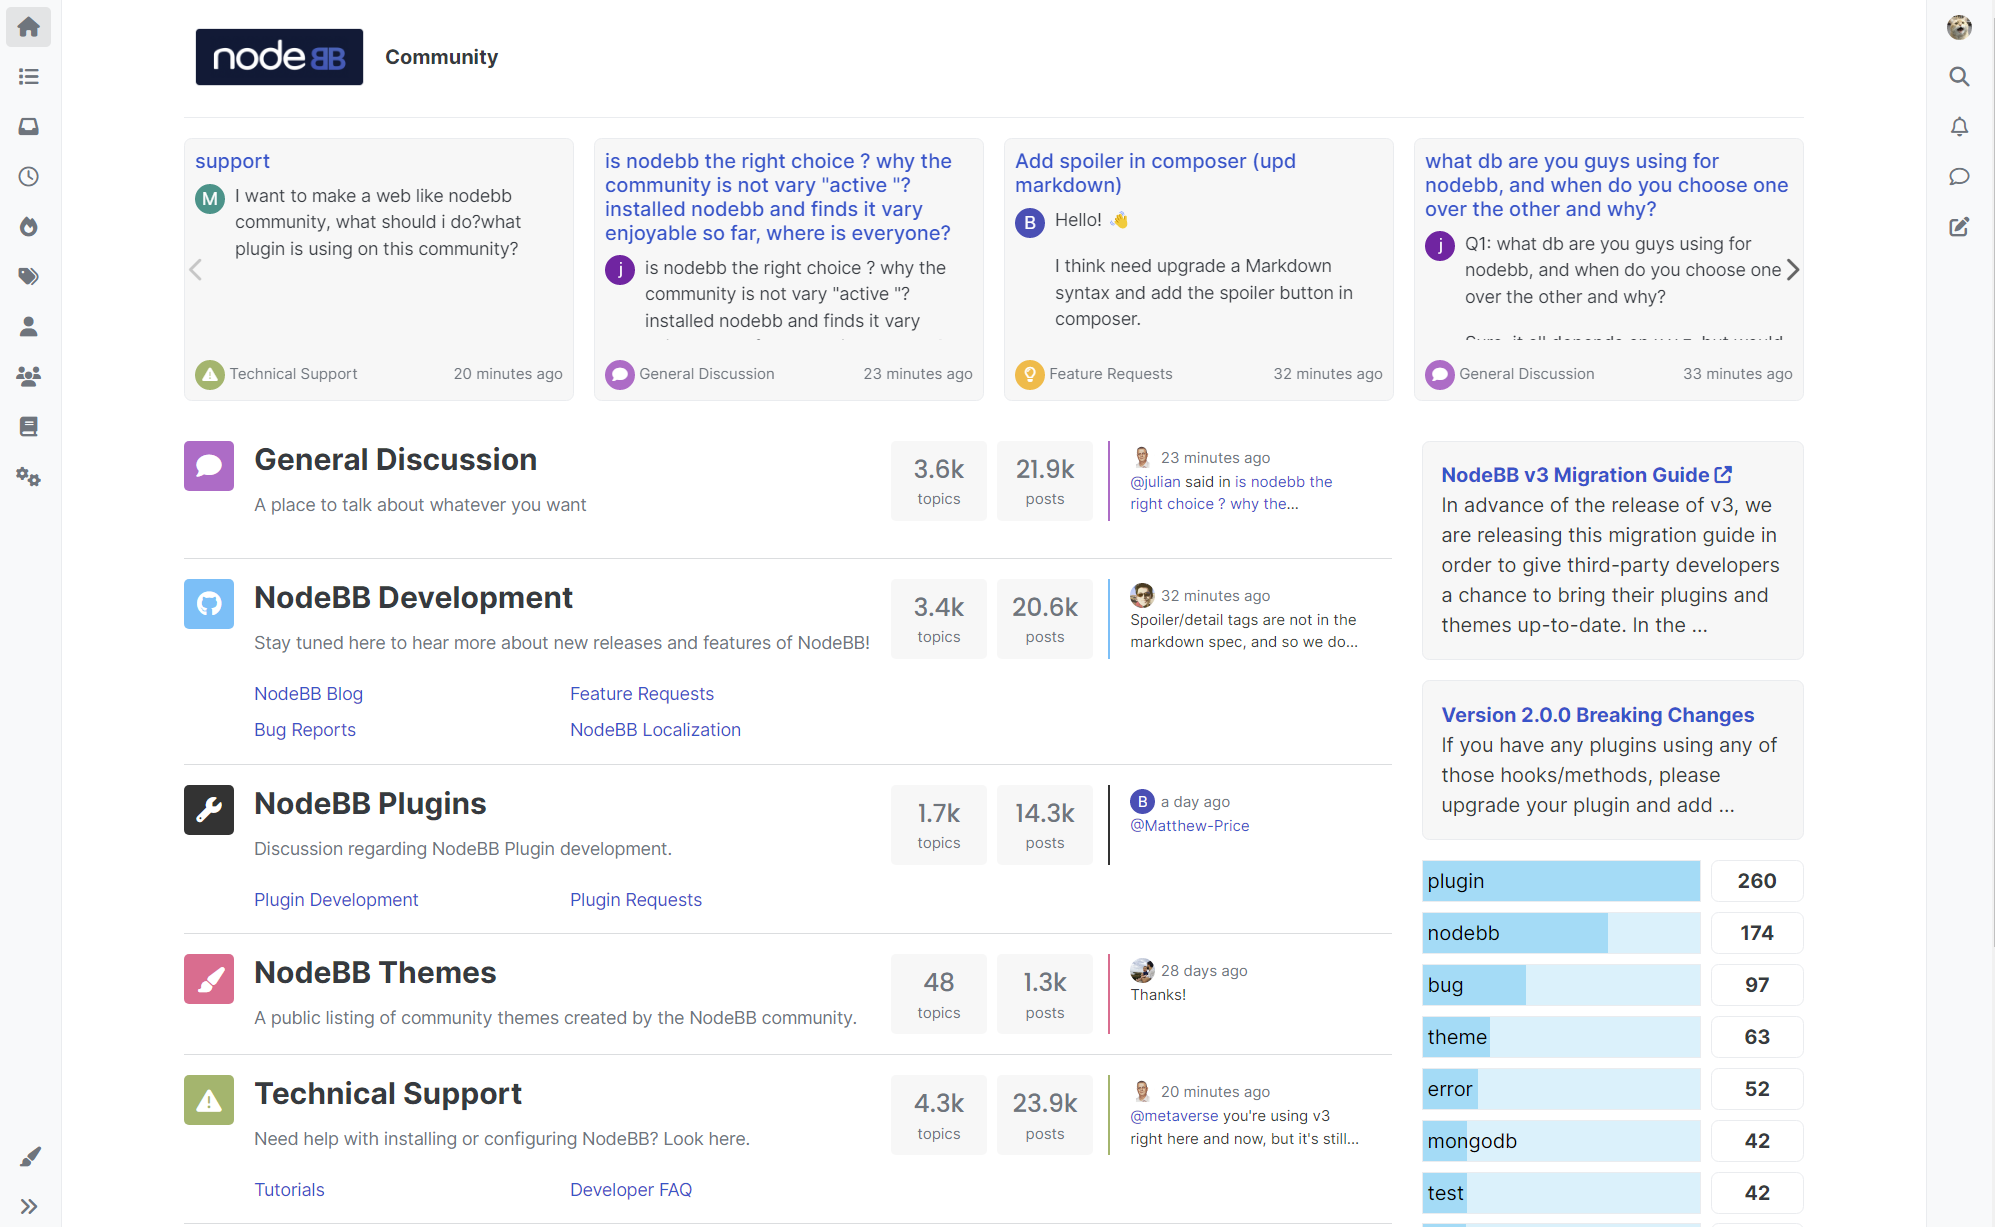
Task: Open the groups icon in left sidebar
Action: coord(29,377)
